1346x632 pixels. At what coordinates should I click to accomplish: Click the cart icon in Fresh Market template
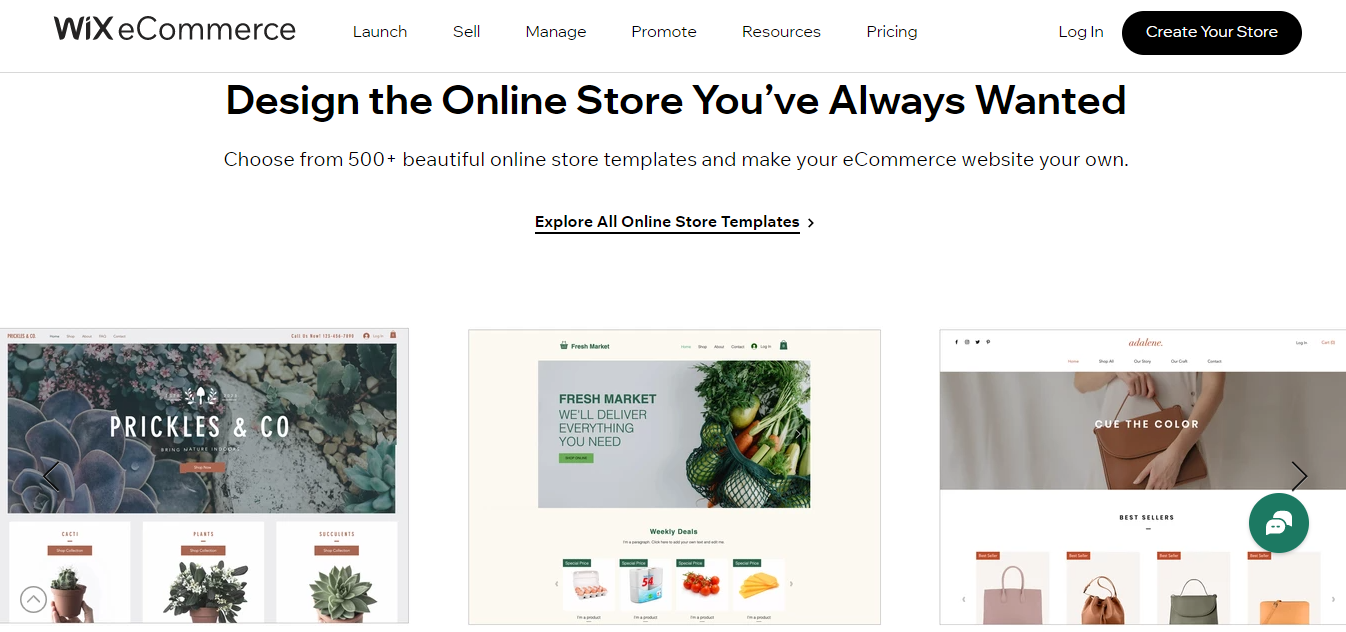[x=783, y=346]
